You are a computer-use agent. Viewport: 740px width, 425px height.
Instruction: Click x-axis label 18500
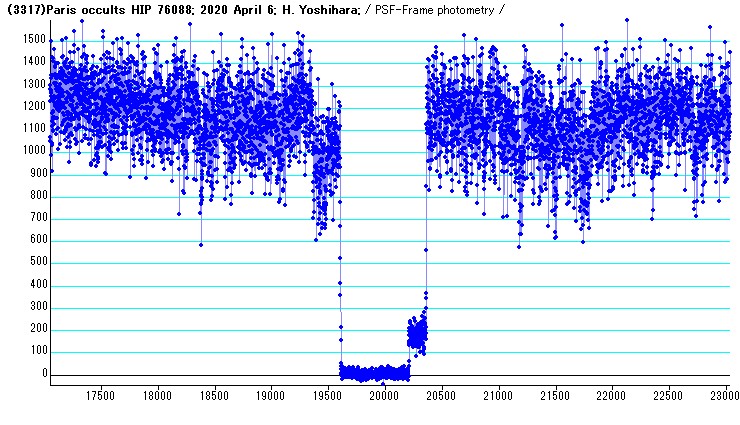point(214,395)
